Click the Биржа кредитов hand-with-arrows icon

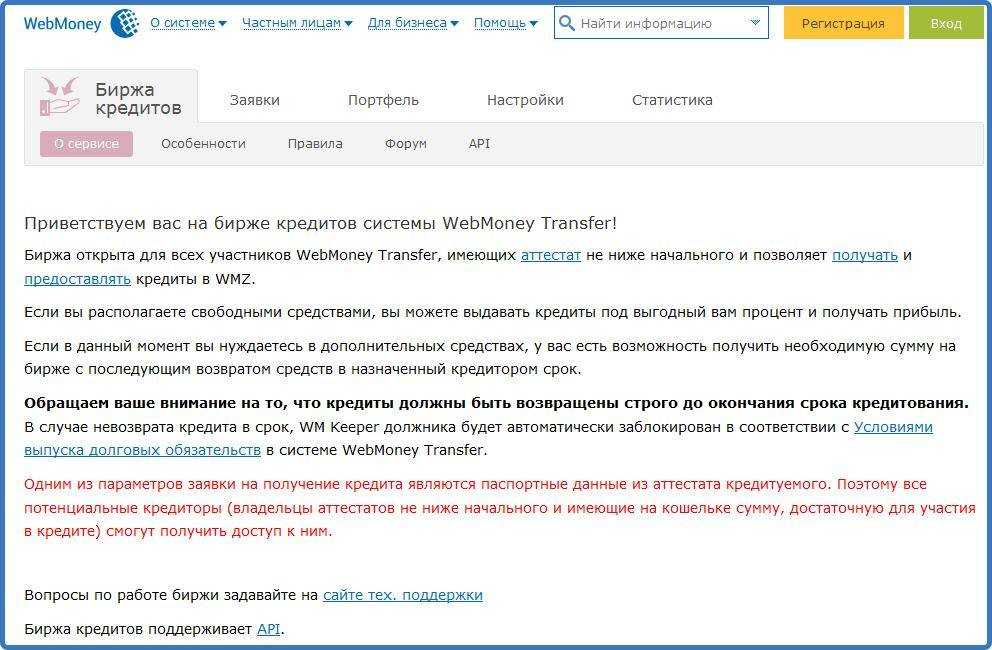click(58, 96)
